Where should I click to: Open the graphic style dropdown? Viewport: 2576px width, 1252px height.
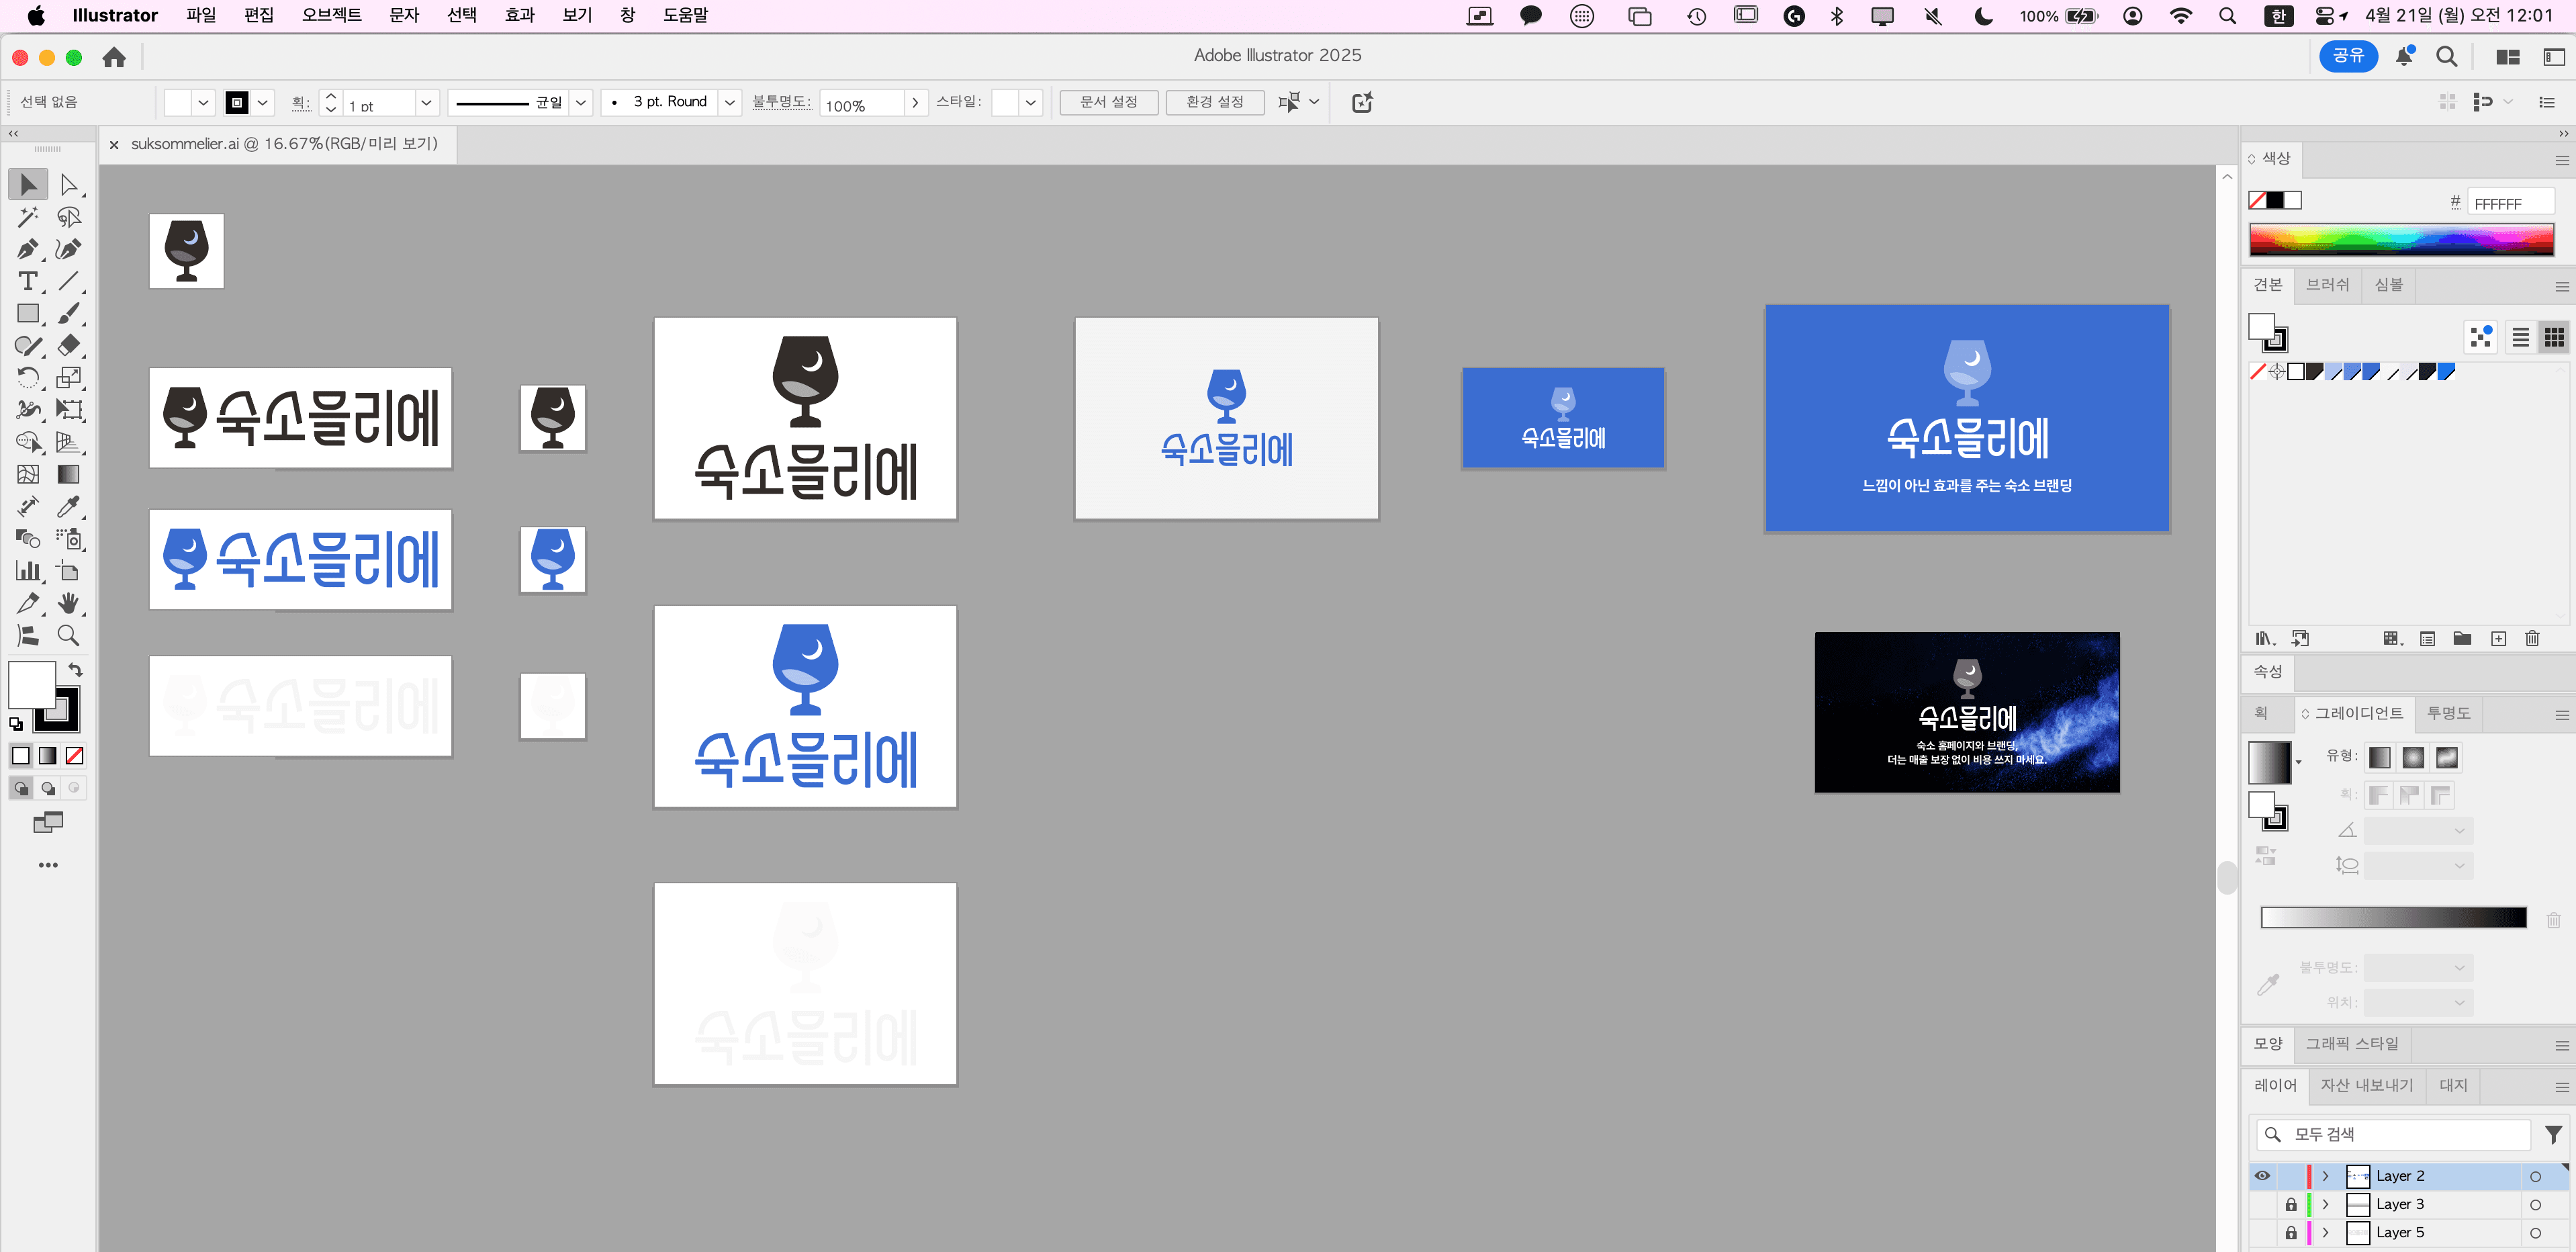coord(1030,102)
